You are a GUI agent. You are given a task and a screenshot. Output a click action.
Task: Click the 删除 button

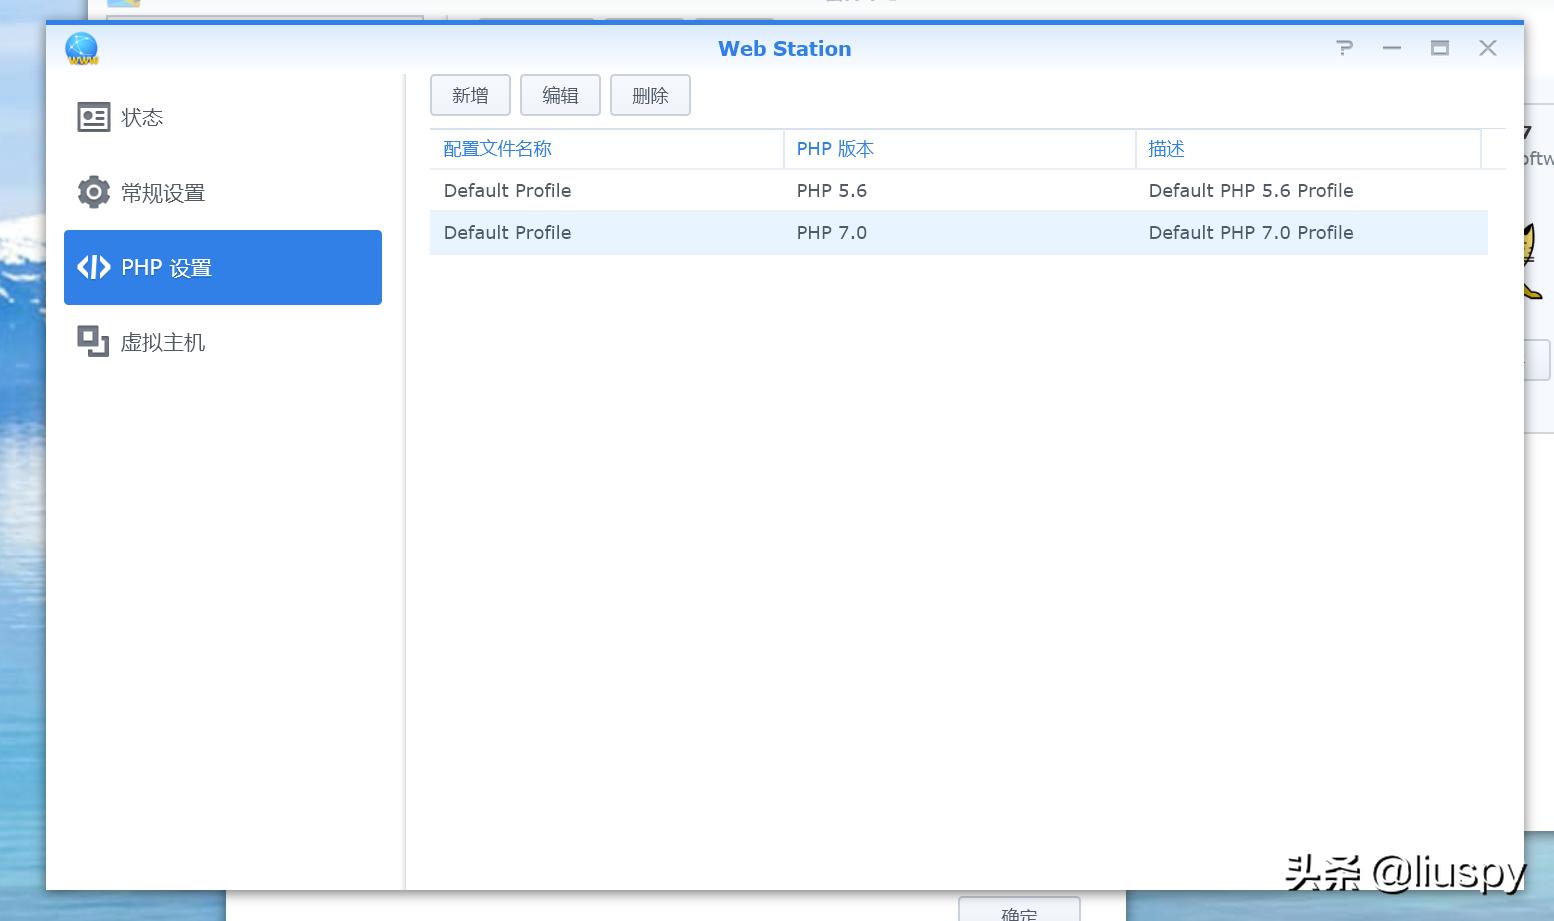click(650, 95)
